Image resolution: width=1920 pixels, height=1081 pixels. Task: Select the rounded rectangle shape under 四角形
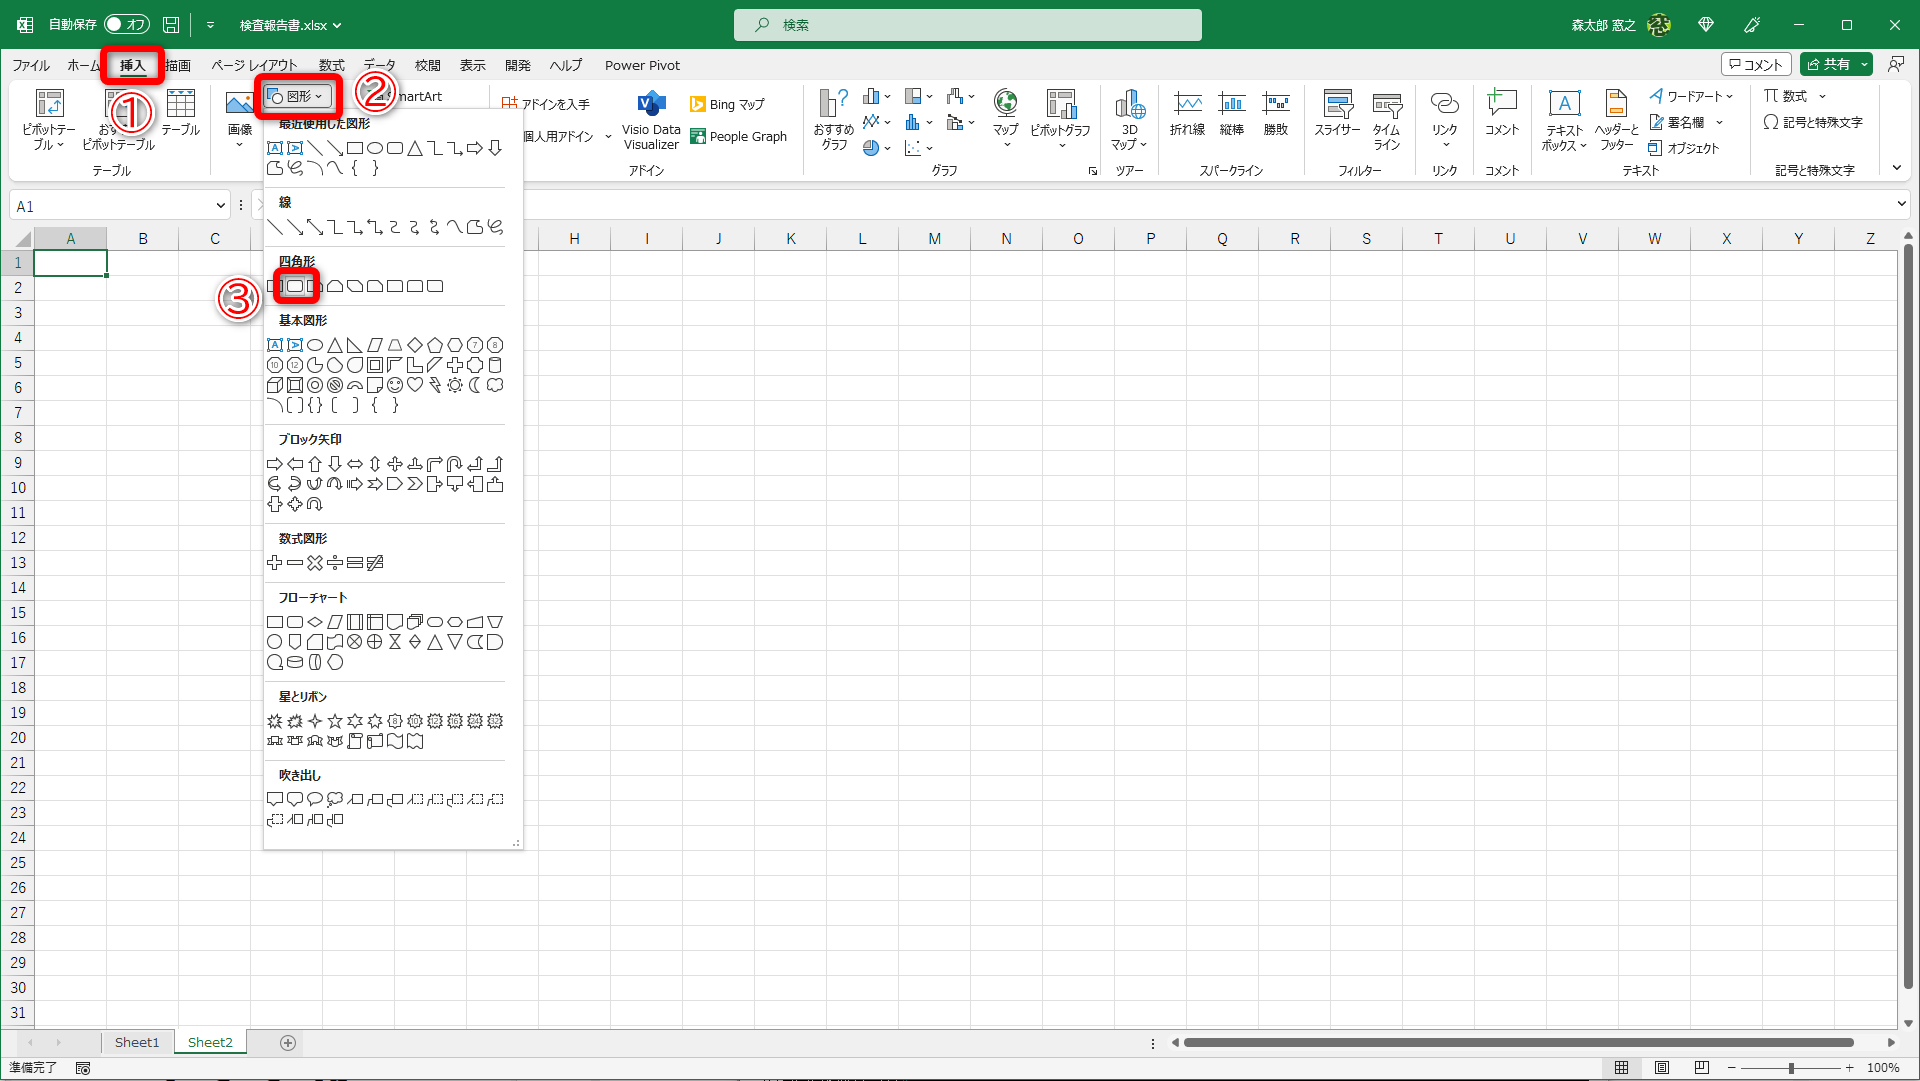coord(295,286)
